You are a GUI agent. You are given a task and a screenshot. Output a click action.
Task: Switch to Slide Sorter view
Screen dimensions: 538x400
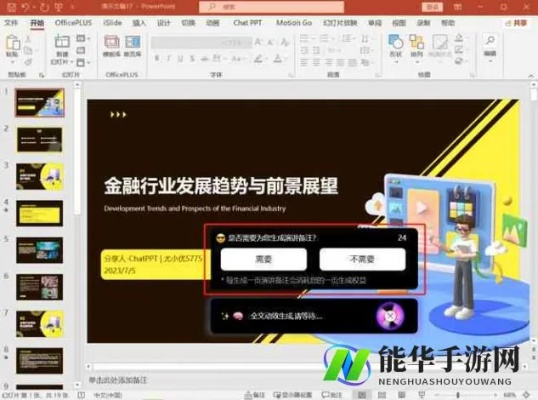point(382,395)
